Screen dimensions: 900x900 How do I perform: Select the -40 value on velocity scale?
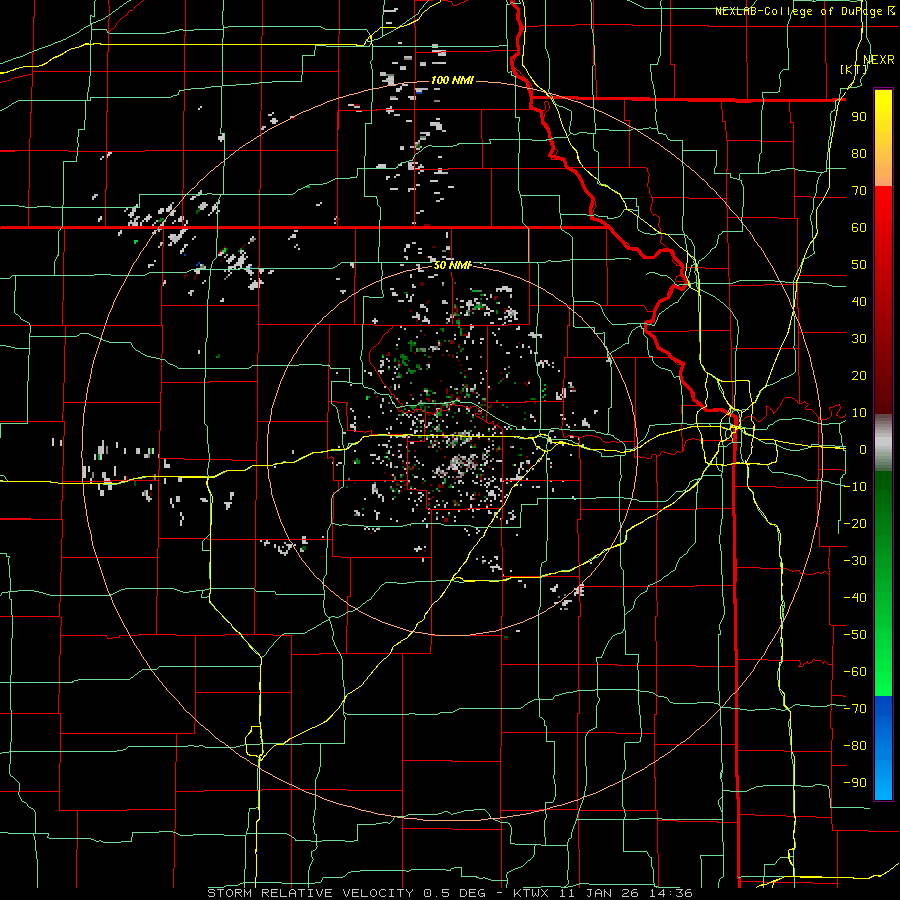855,597
